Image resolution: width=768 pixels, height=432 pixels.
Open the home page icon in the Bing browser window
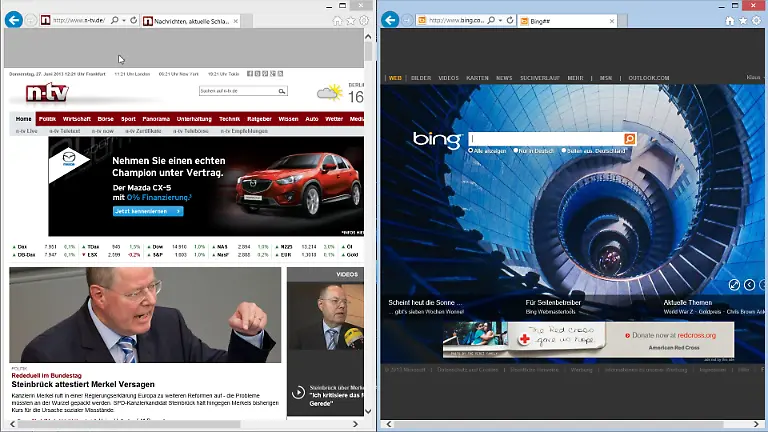click(729, 20)
